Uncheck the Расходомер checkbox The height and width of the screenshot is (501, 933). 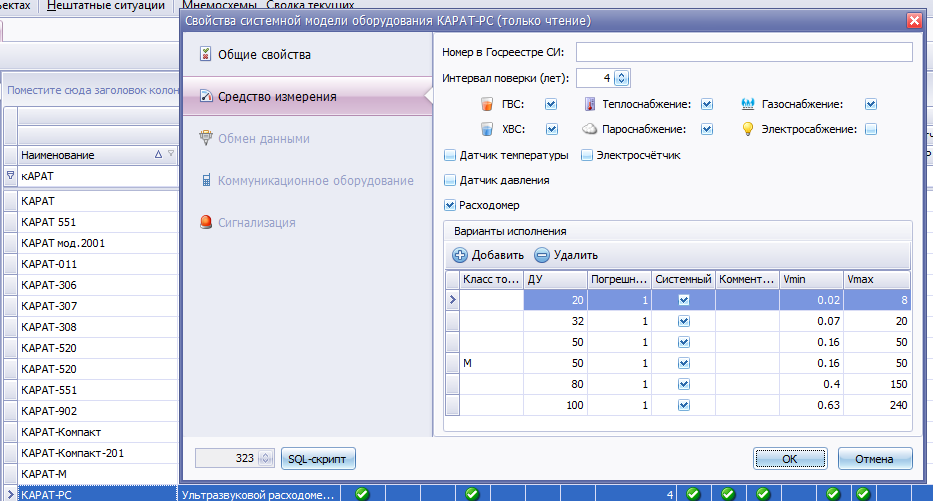coord(450,205)
